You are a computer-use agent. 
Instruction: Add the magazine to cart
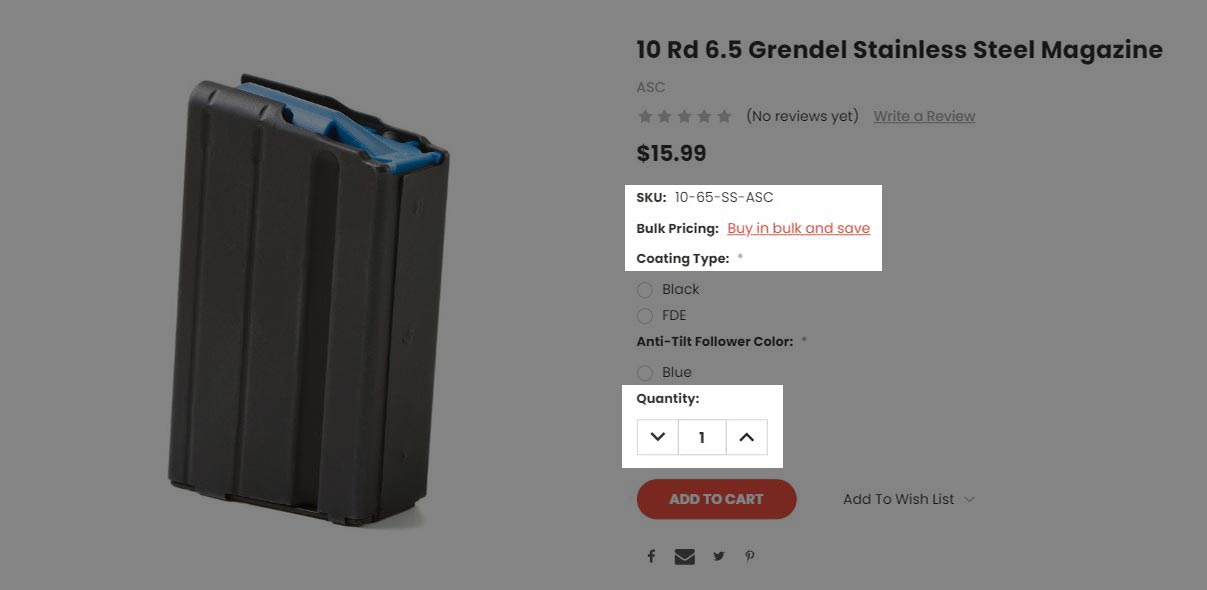(716, 499)
